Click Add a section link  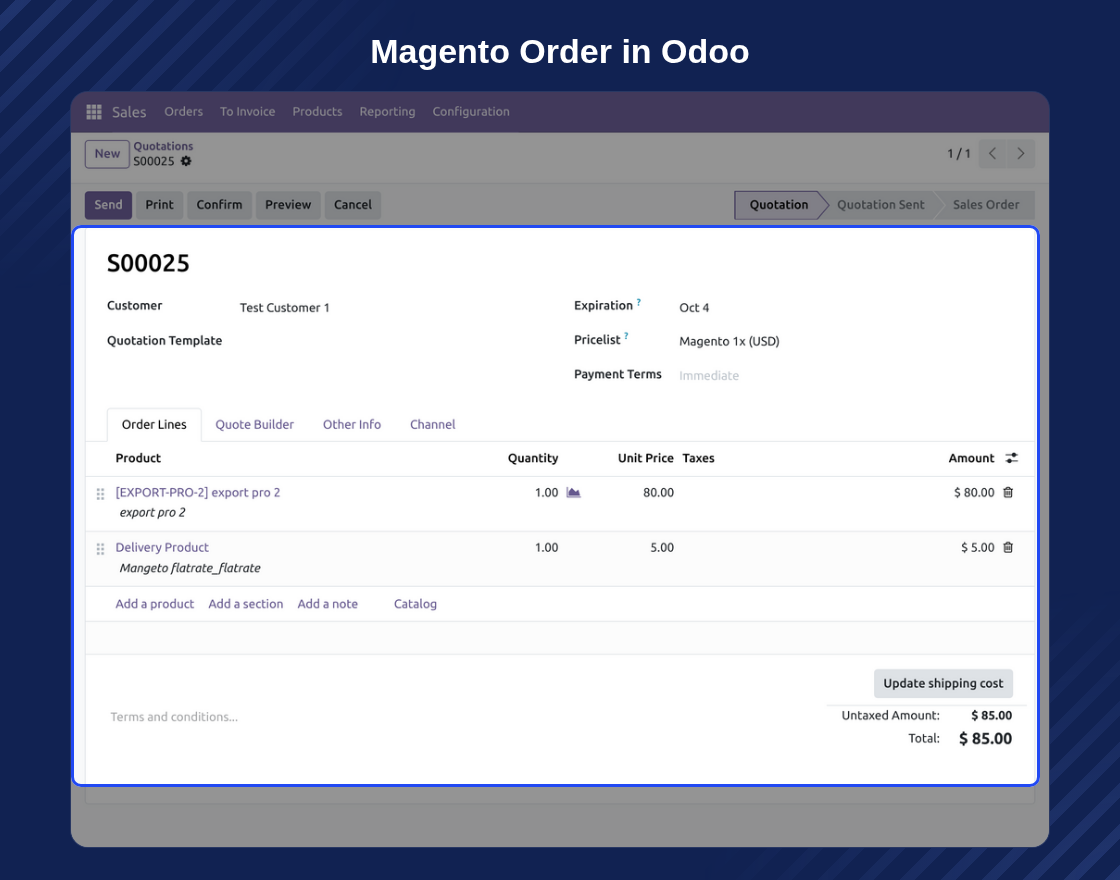(246, 604)
